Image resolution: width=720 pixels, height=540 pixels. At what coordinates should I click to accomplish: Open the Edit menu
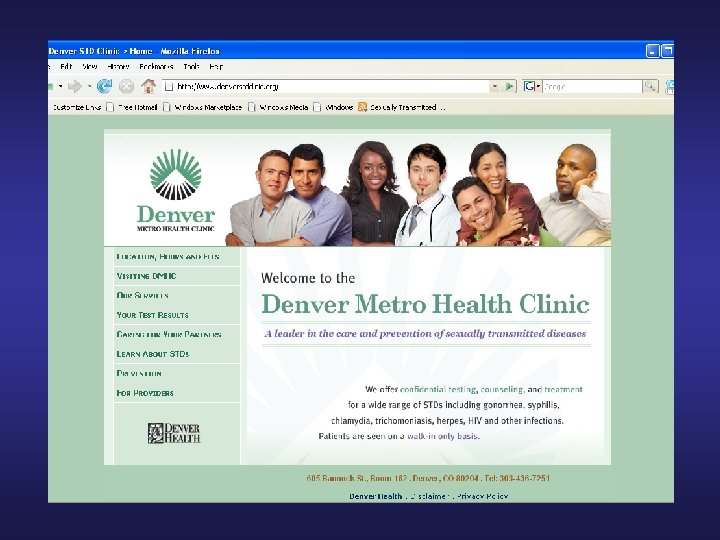click(x=66, y=67)
